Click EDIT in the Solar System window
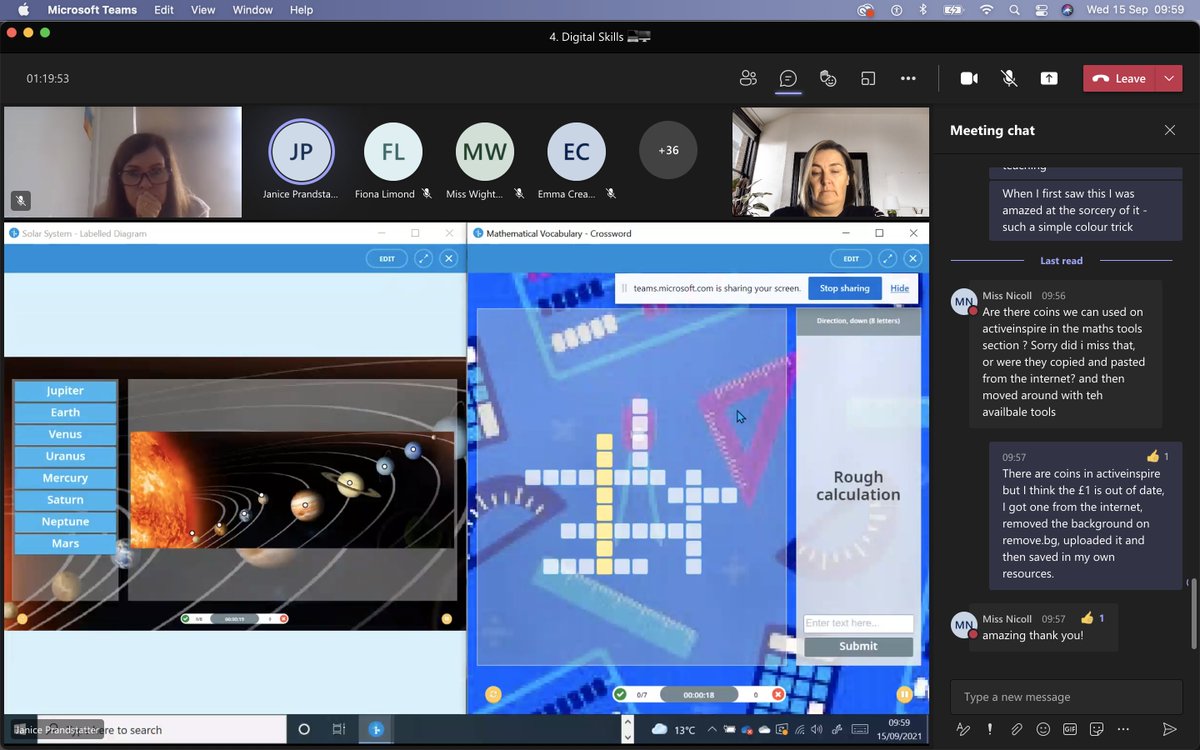Screen dimensions: 1200x750 pos(386,258)
